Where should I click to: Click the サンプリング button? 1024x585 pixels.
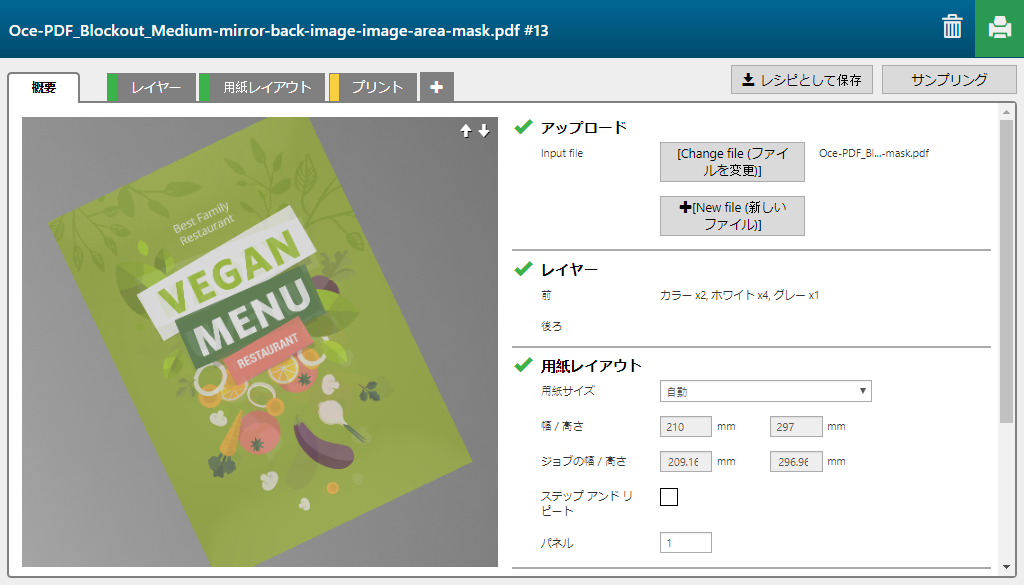pyautogui.click(x=949, y=80)
